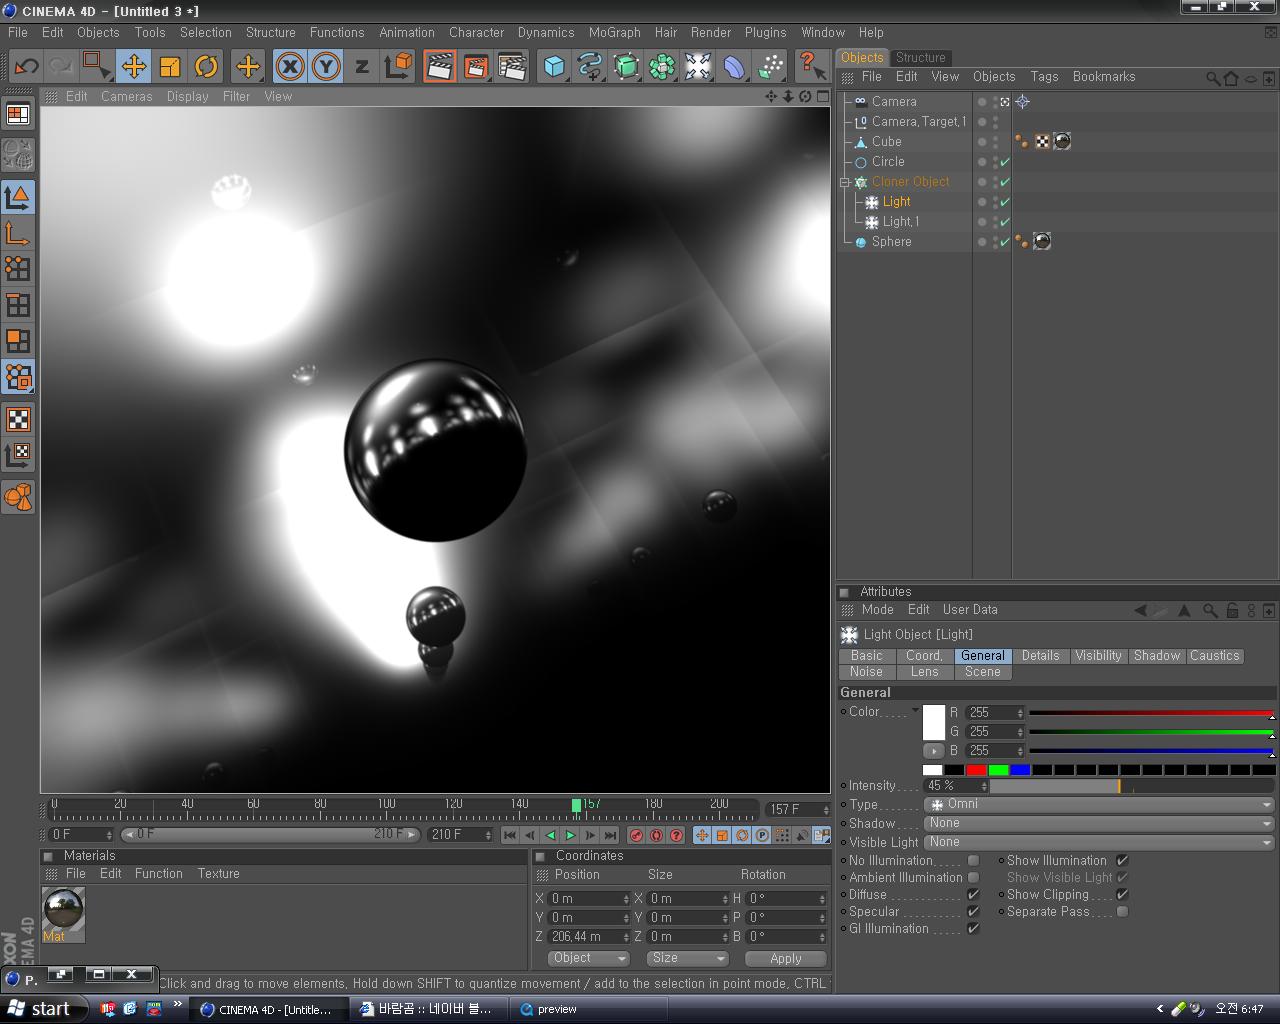Switch to Model mode in left palette
This screenshot has height=1024, width=1280.
(x=18, y=197)
